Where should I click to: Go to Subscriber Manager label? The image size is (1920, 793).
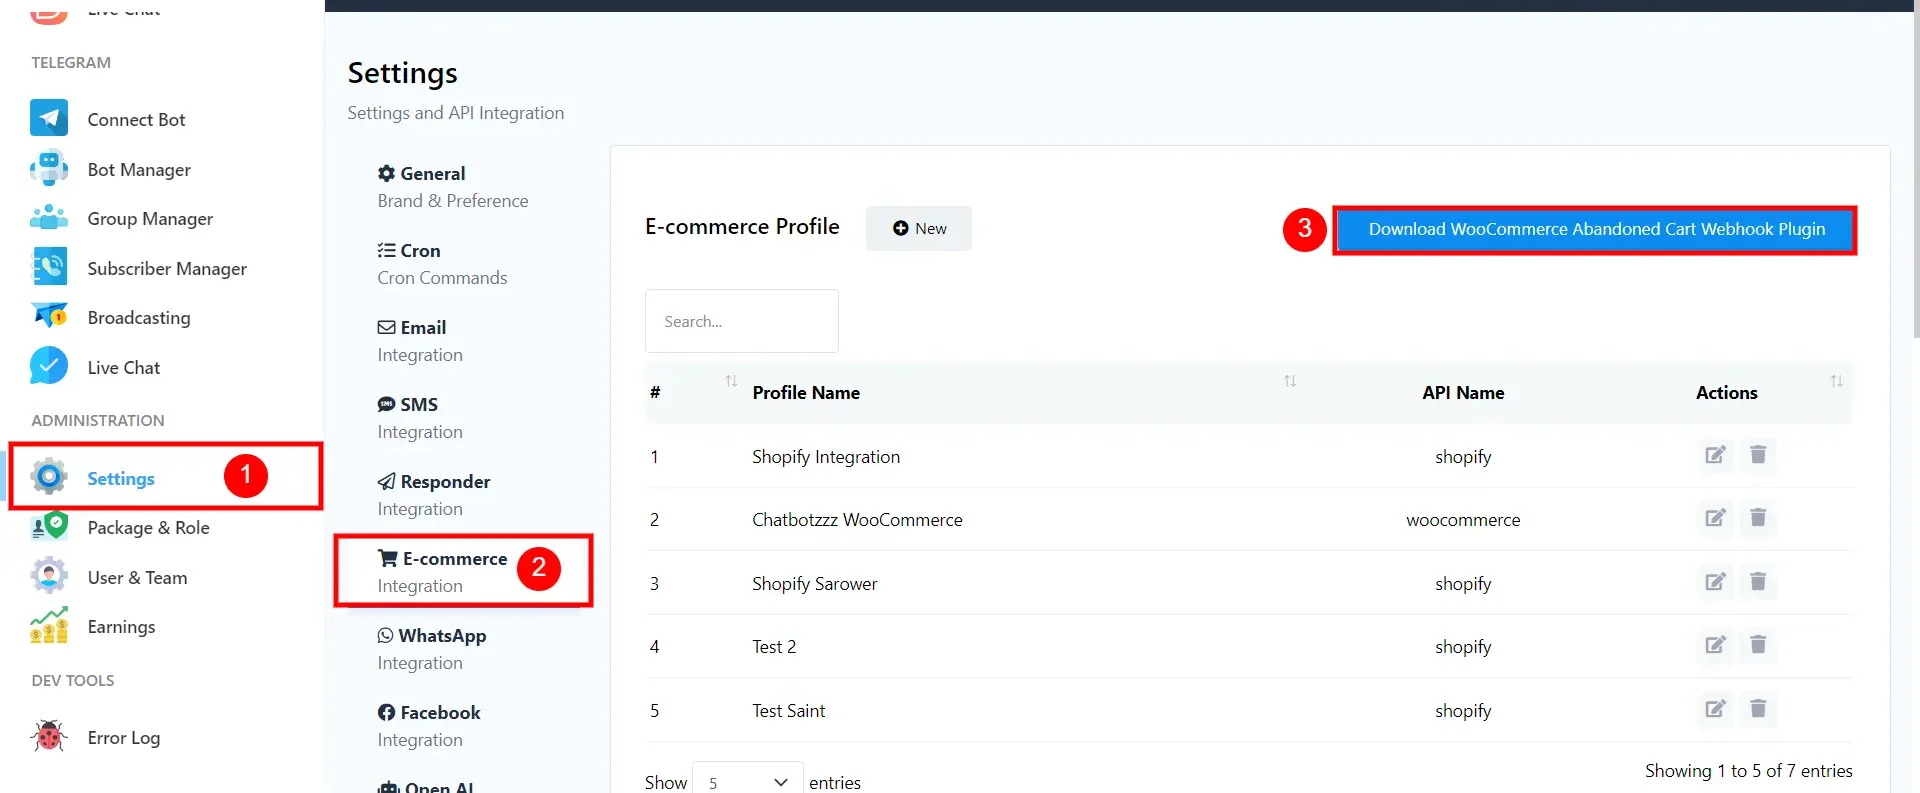pyautogui.click(x=167, y=268)
